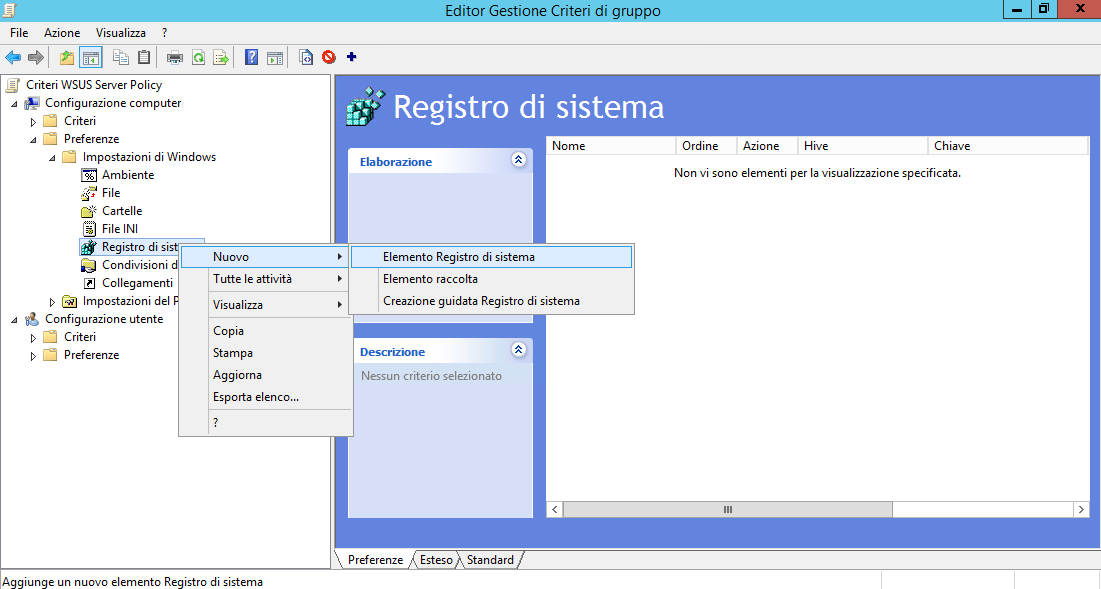Click the horizontal scrollbar right arrow
Viewport: 1101px width, 589px height.
pos(1081,510)
